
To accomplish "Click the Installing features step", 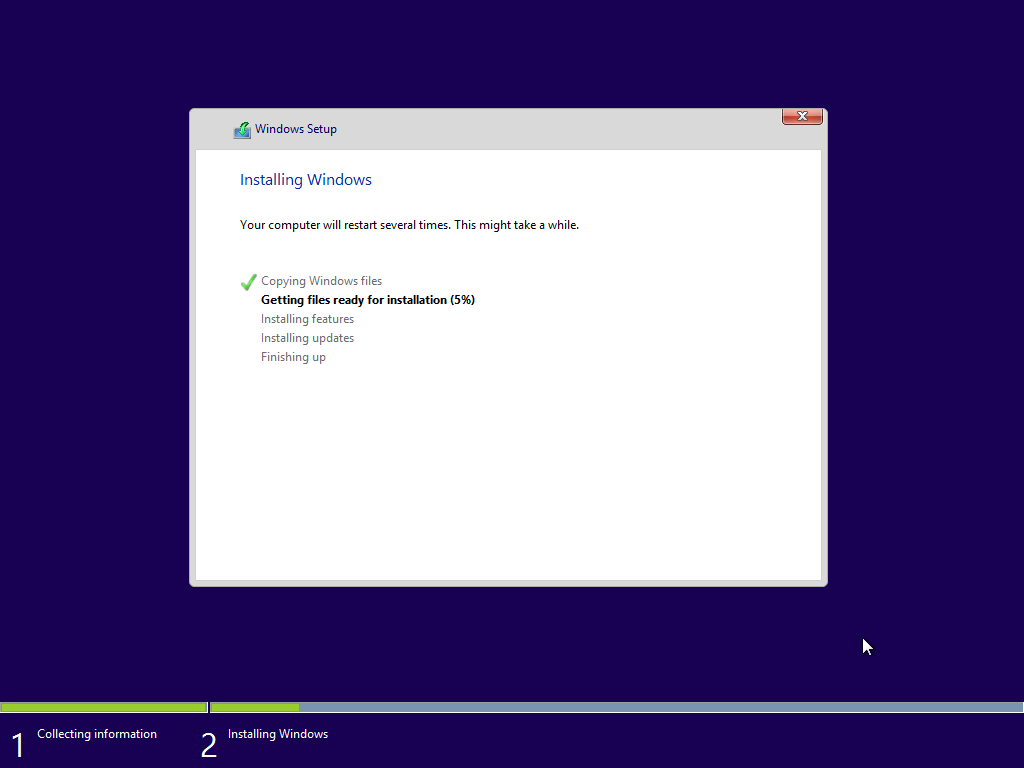I will click(x=307, y=318).
